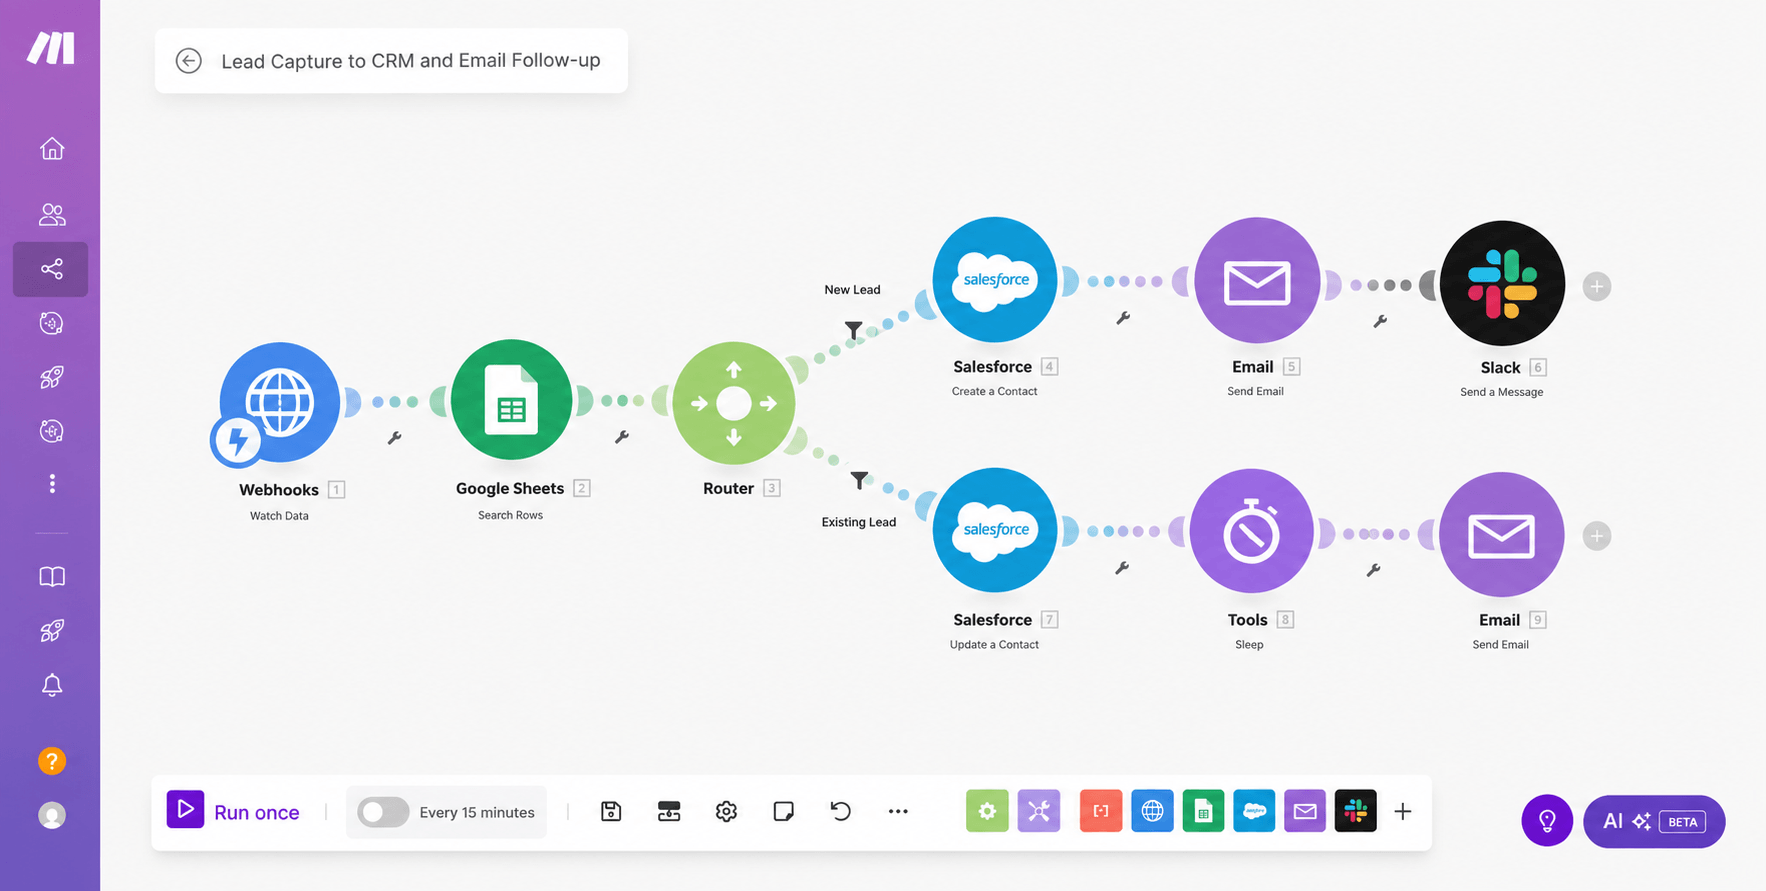Open the Tools Sleep module
This screenshot has height=891, width=1766.
1251,532
